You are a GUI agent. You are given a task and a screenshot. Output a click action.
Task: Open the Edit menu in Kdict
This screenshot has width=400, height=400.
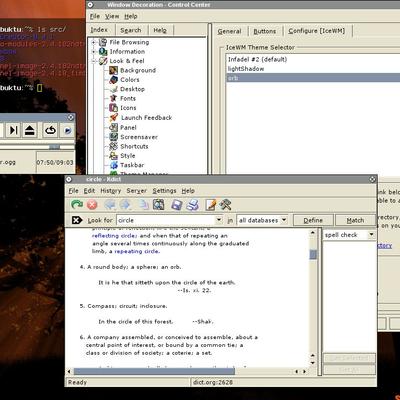pos(89,191)
